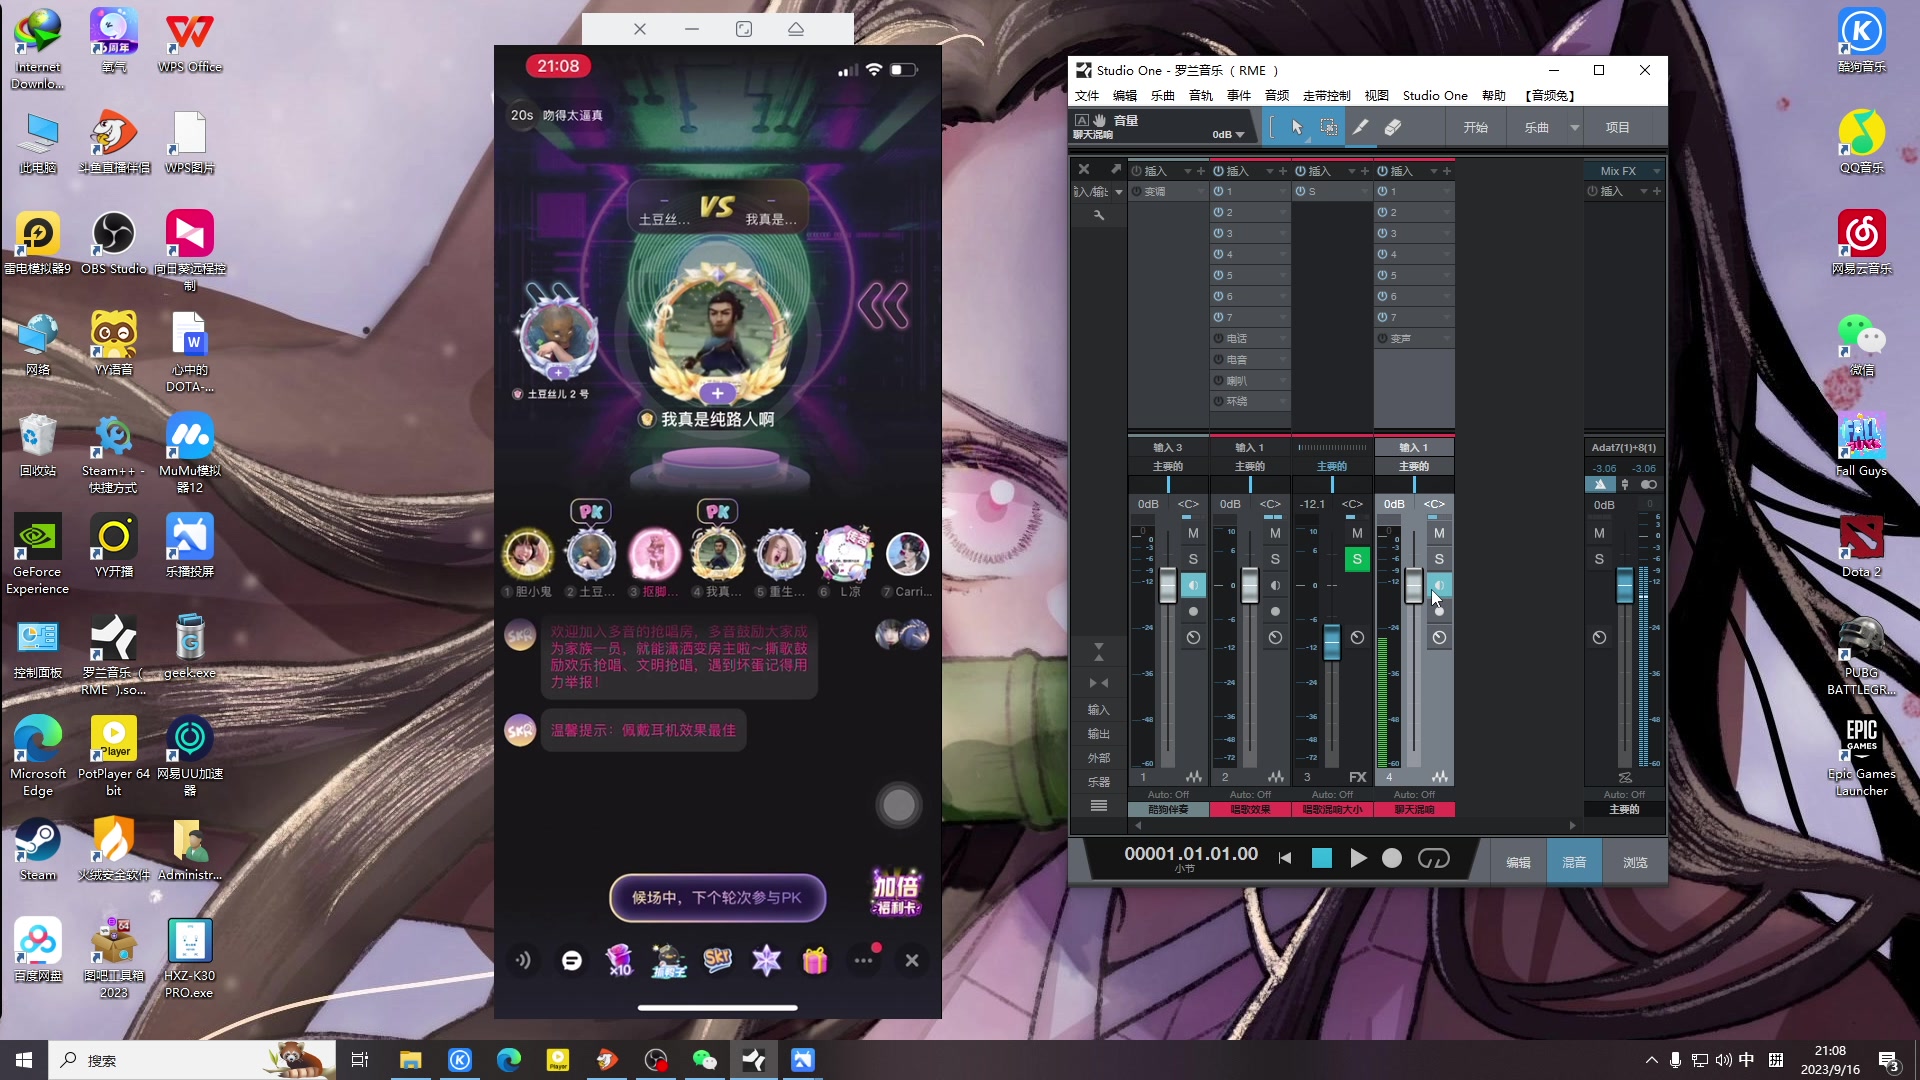Toggle power of 电话 insert effect
Image resolution: width=1920 pixels, height=1080 pixels.
pyautogui.click(x=1219, y=338)
